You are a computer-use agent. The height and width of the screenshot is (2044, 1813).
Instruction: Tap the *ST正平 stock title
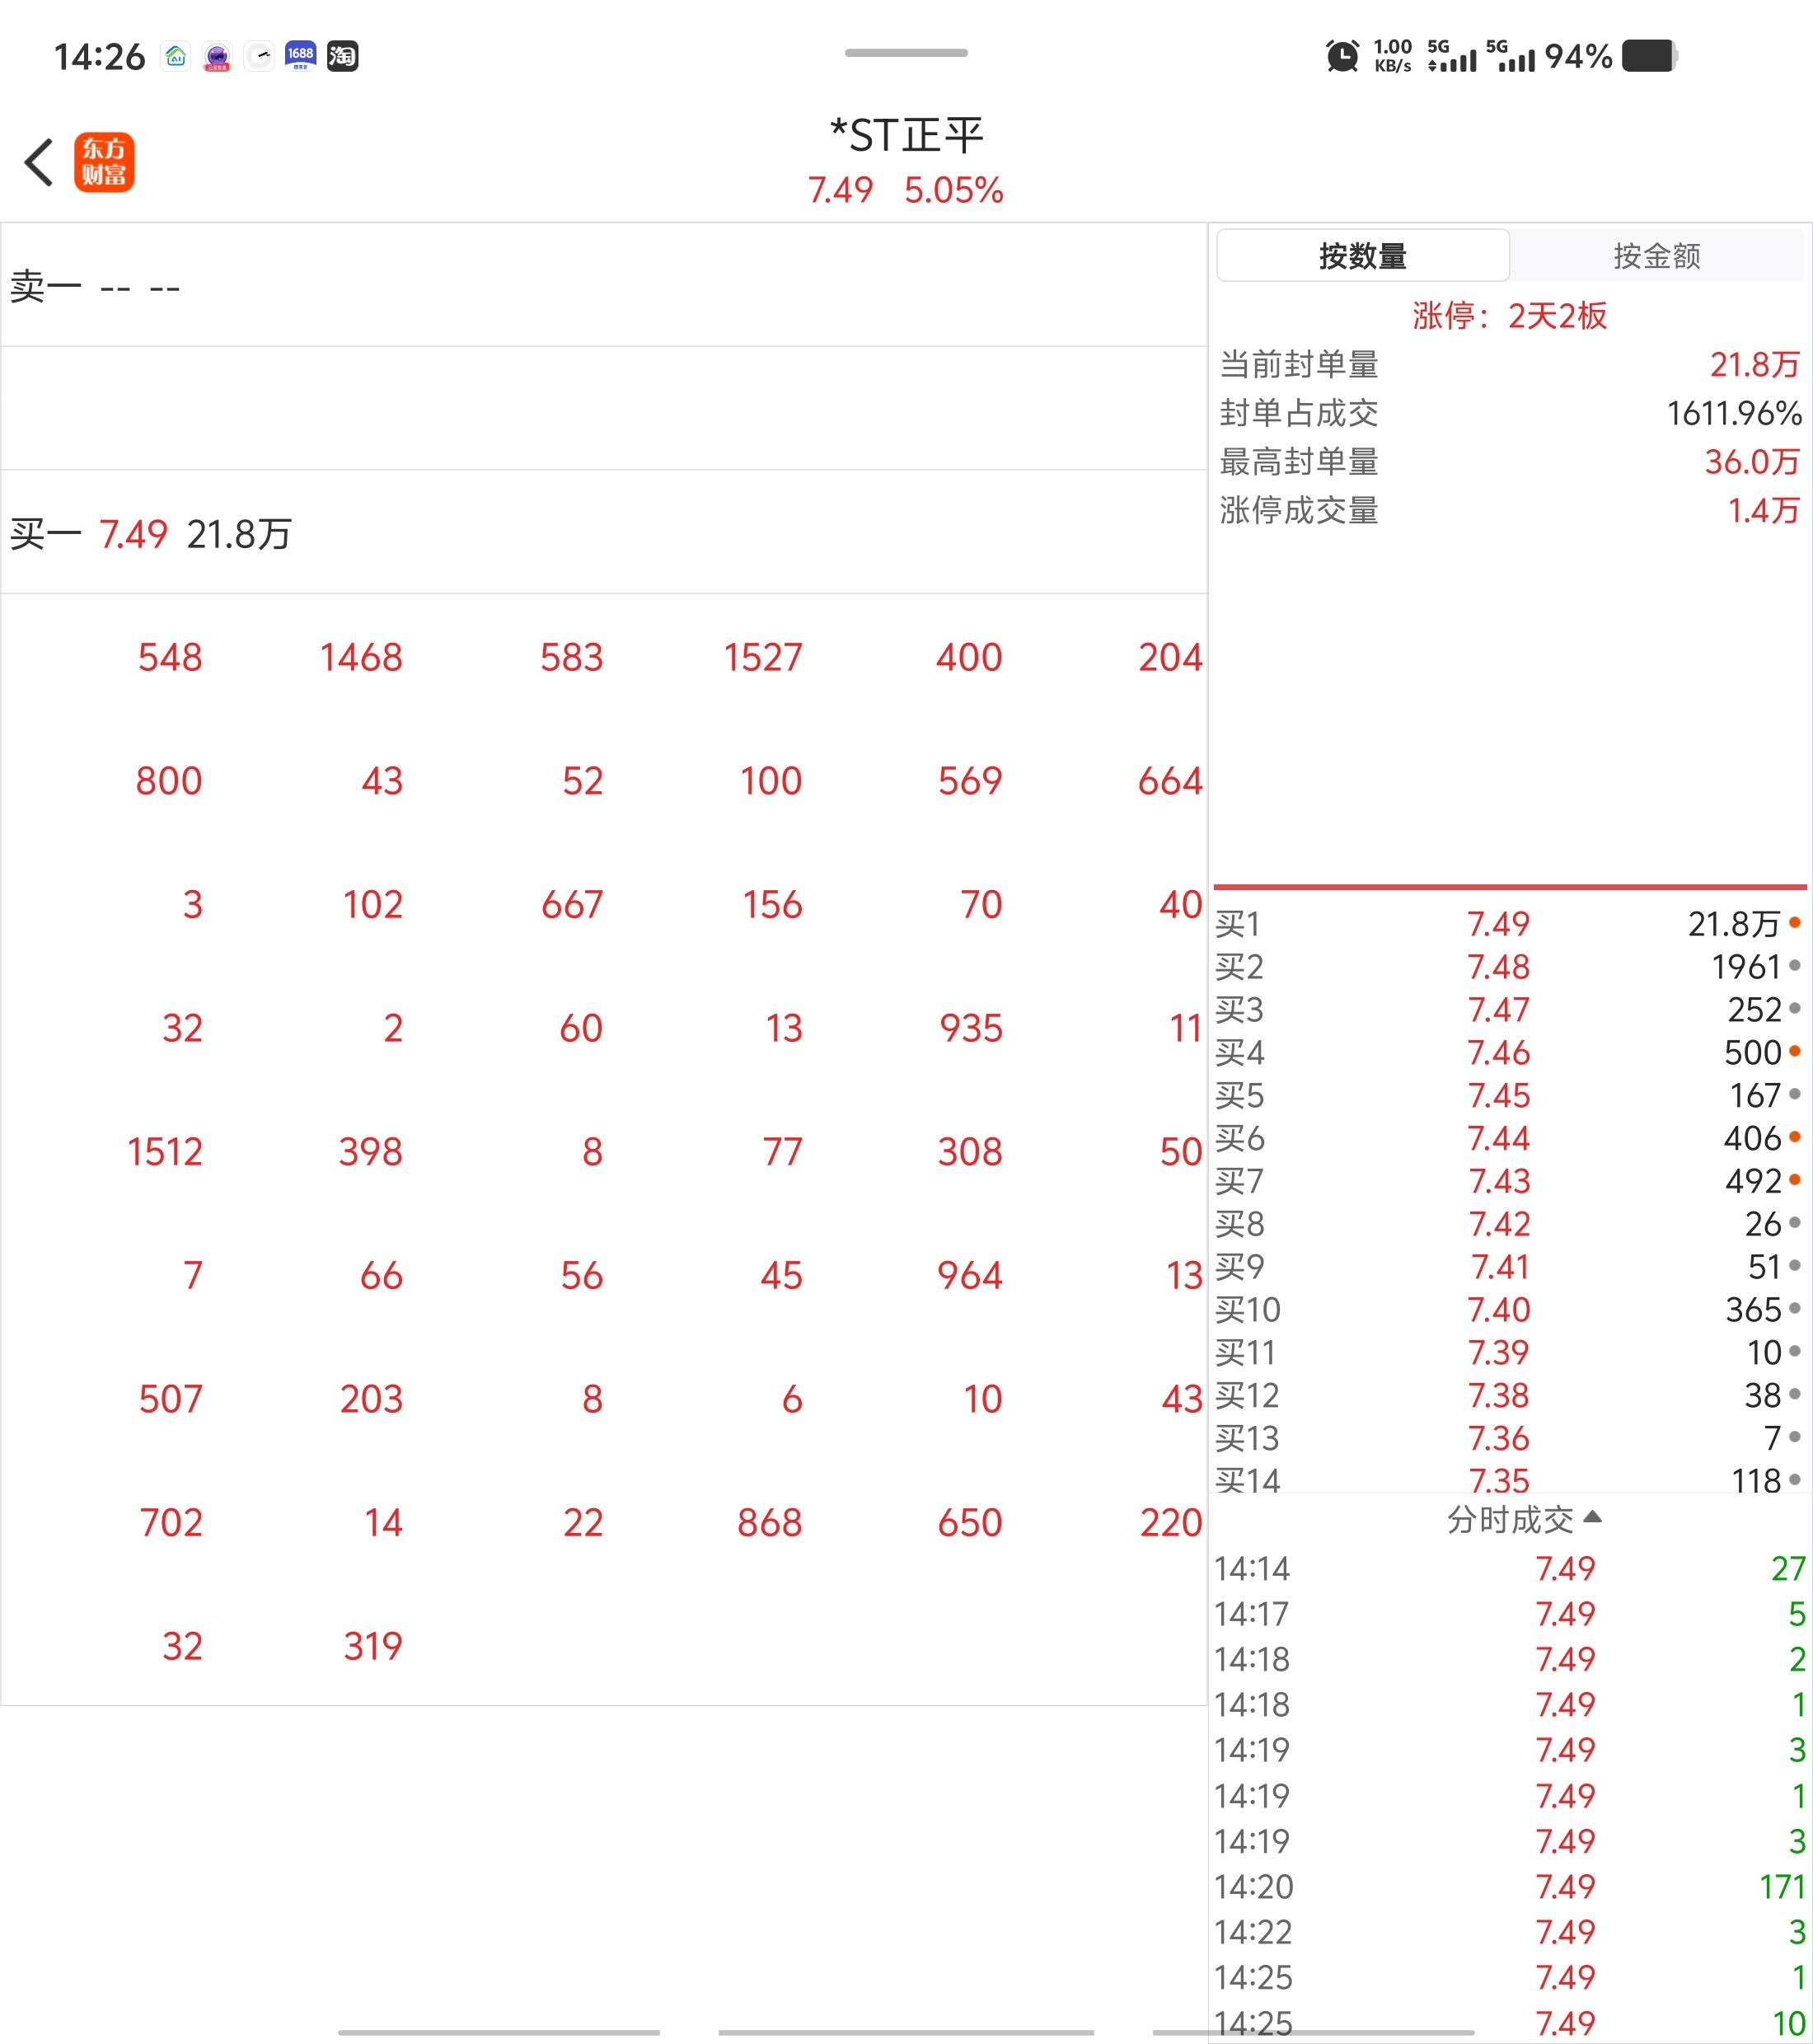(x=906, y=136)
